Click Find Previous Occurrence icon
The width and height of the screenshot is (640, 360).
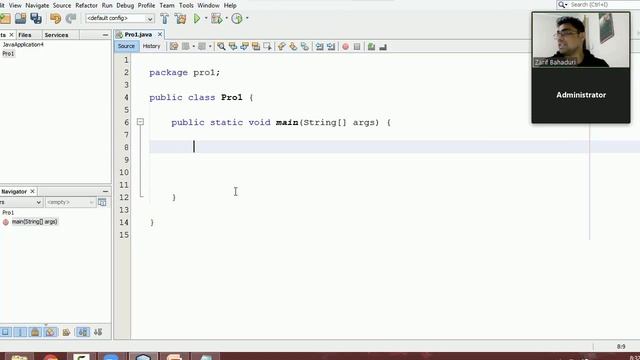233,47
